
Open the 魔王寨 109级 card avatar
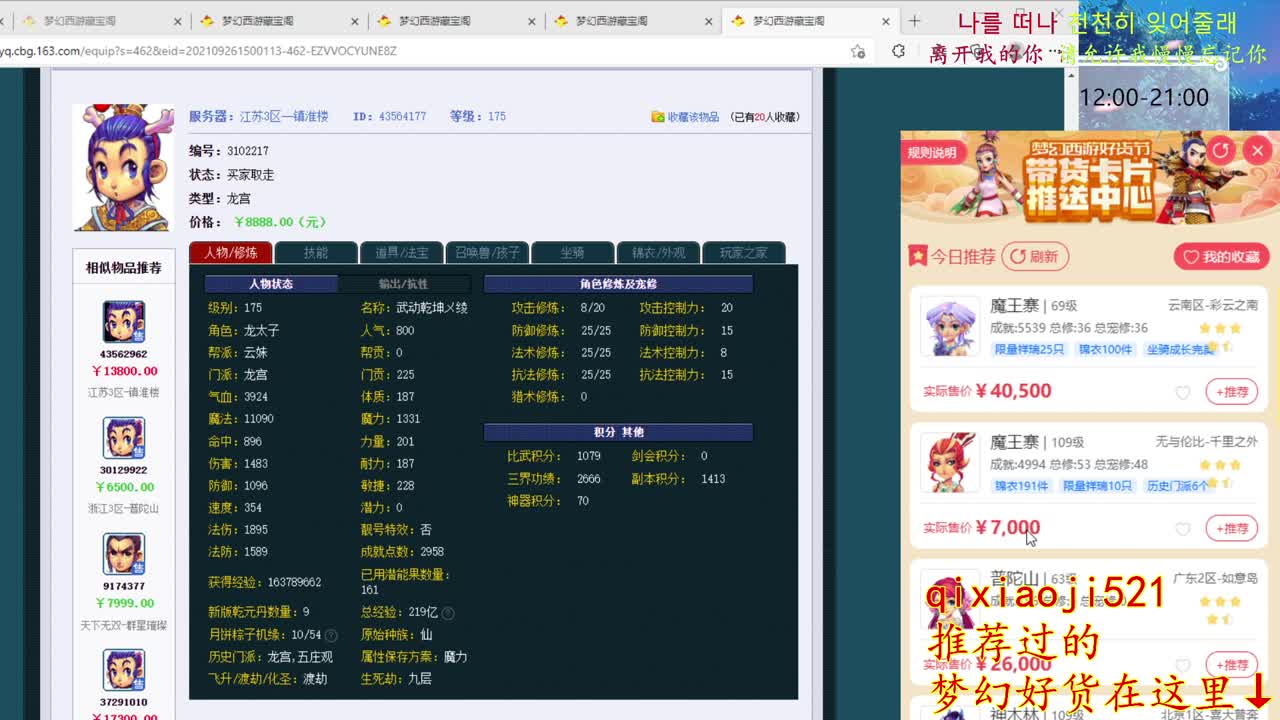[x=949, y=462]
